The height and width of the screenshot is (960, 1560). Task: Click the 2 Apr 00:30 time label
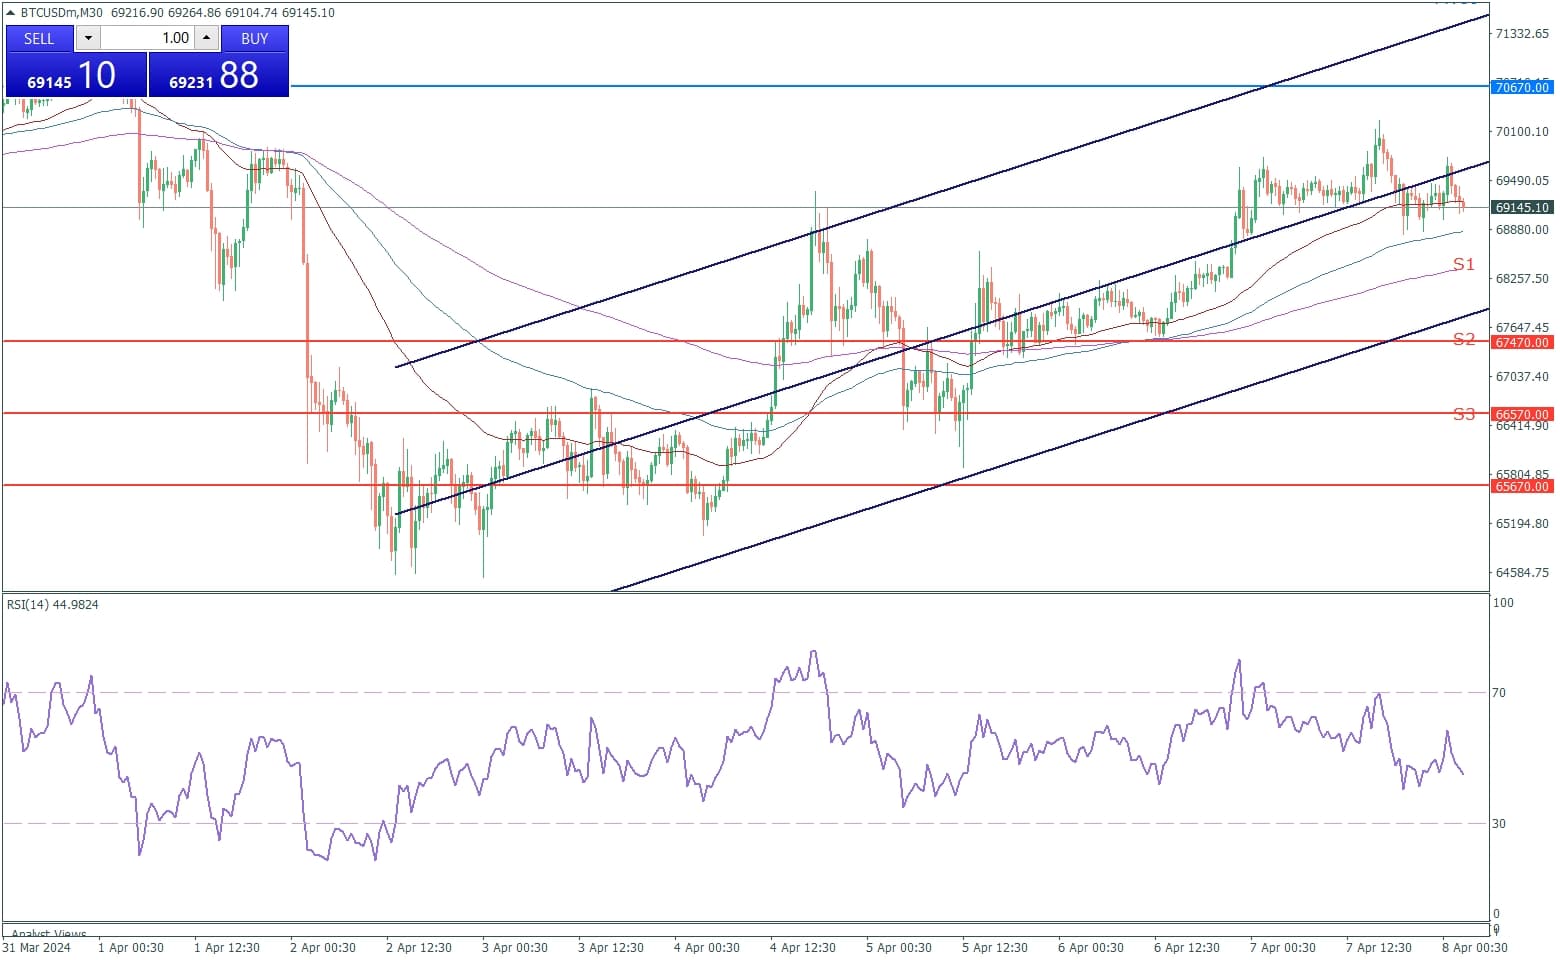point(323,947)
